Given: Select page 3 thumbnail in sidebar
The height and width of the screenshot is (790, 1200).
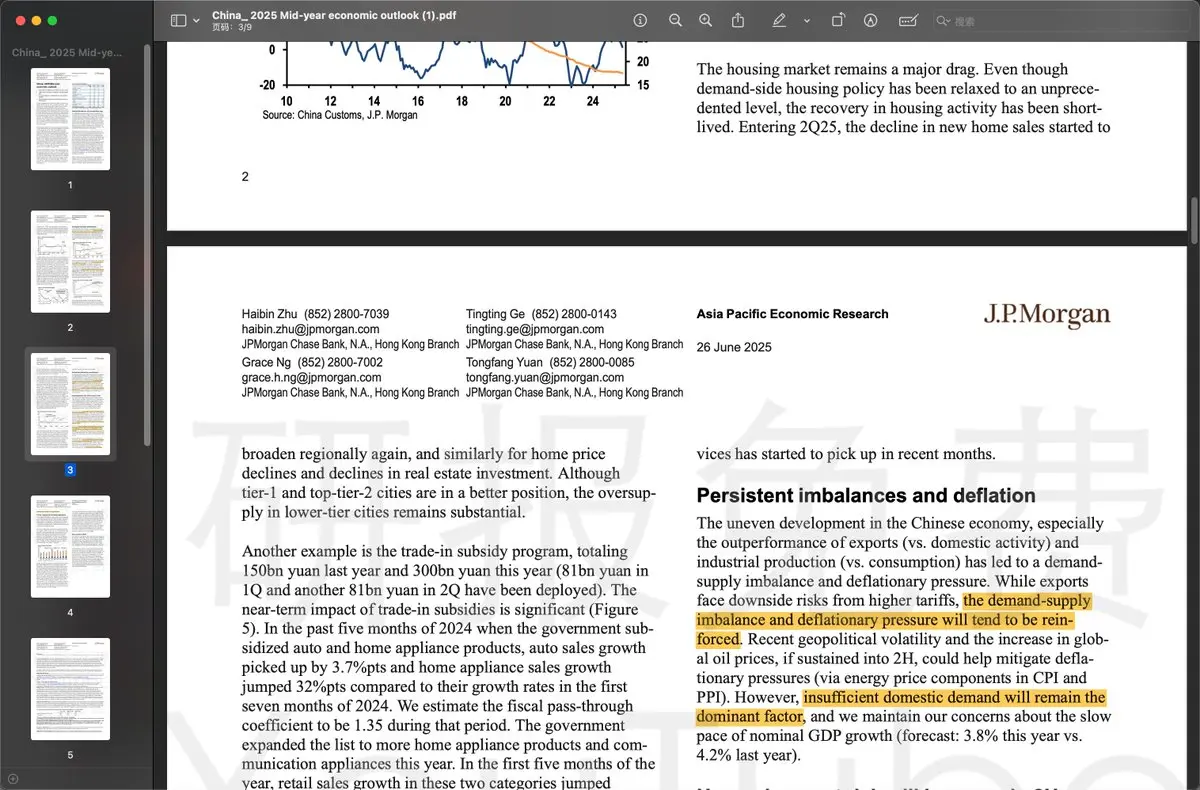Looking at the screenshot, I should 70,404.
